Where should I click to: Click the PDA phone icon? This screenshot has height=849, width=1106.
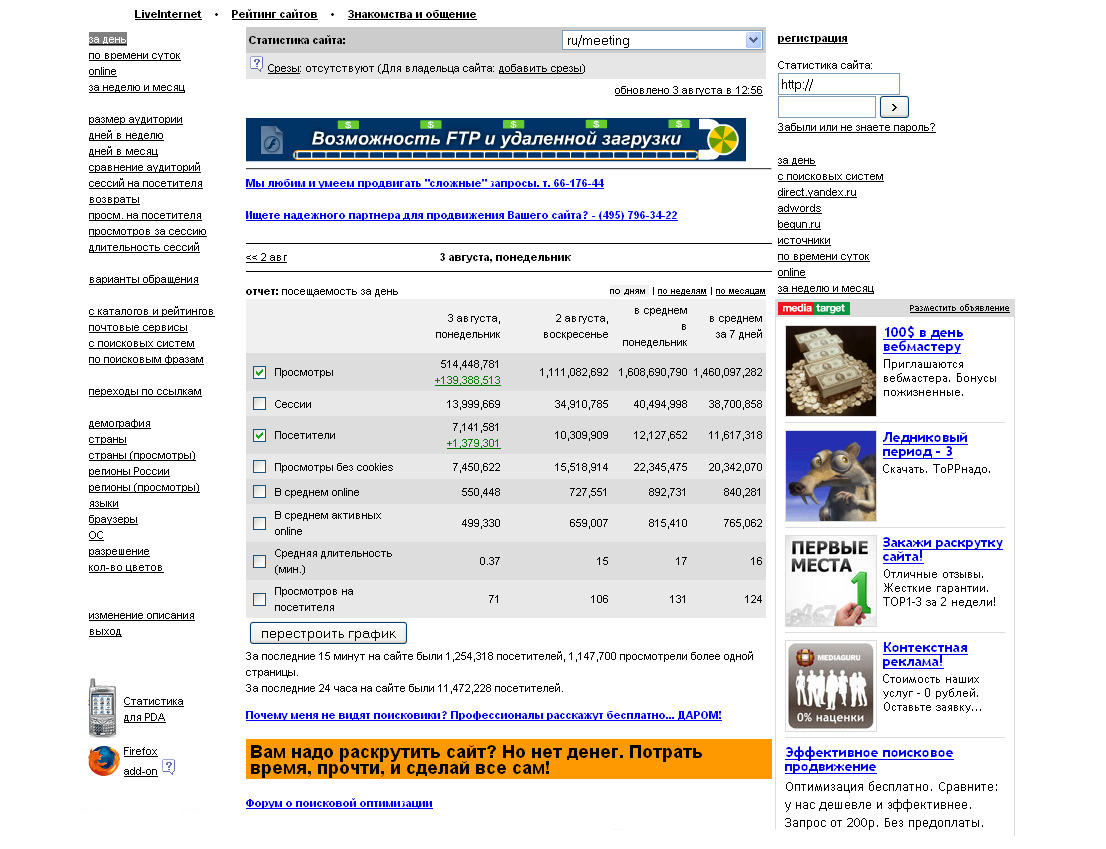pyautogui.click(x=102, y=707)
